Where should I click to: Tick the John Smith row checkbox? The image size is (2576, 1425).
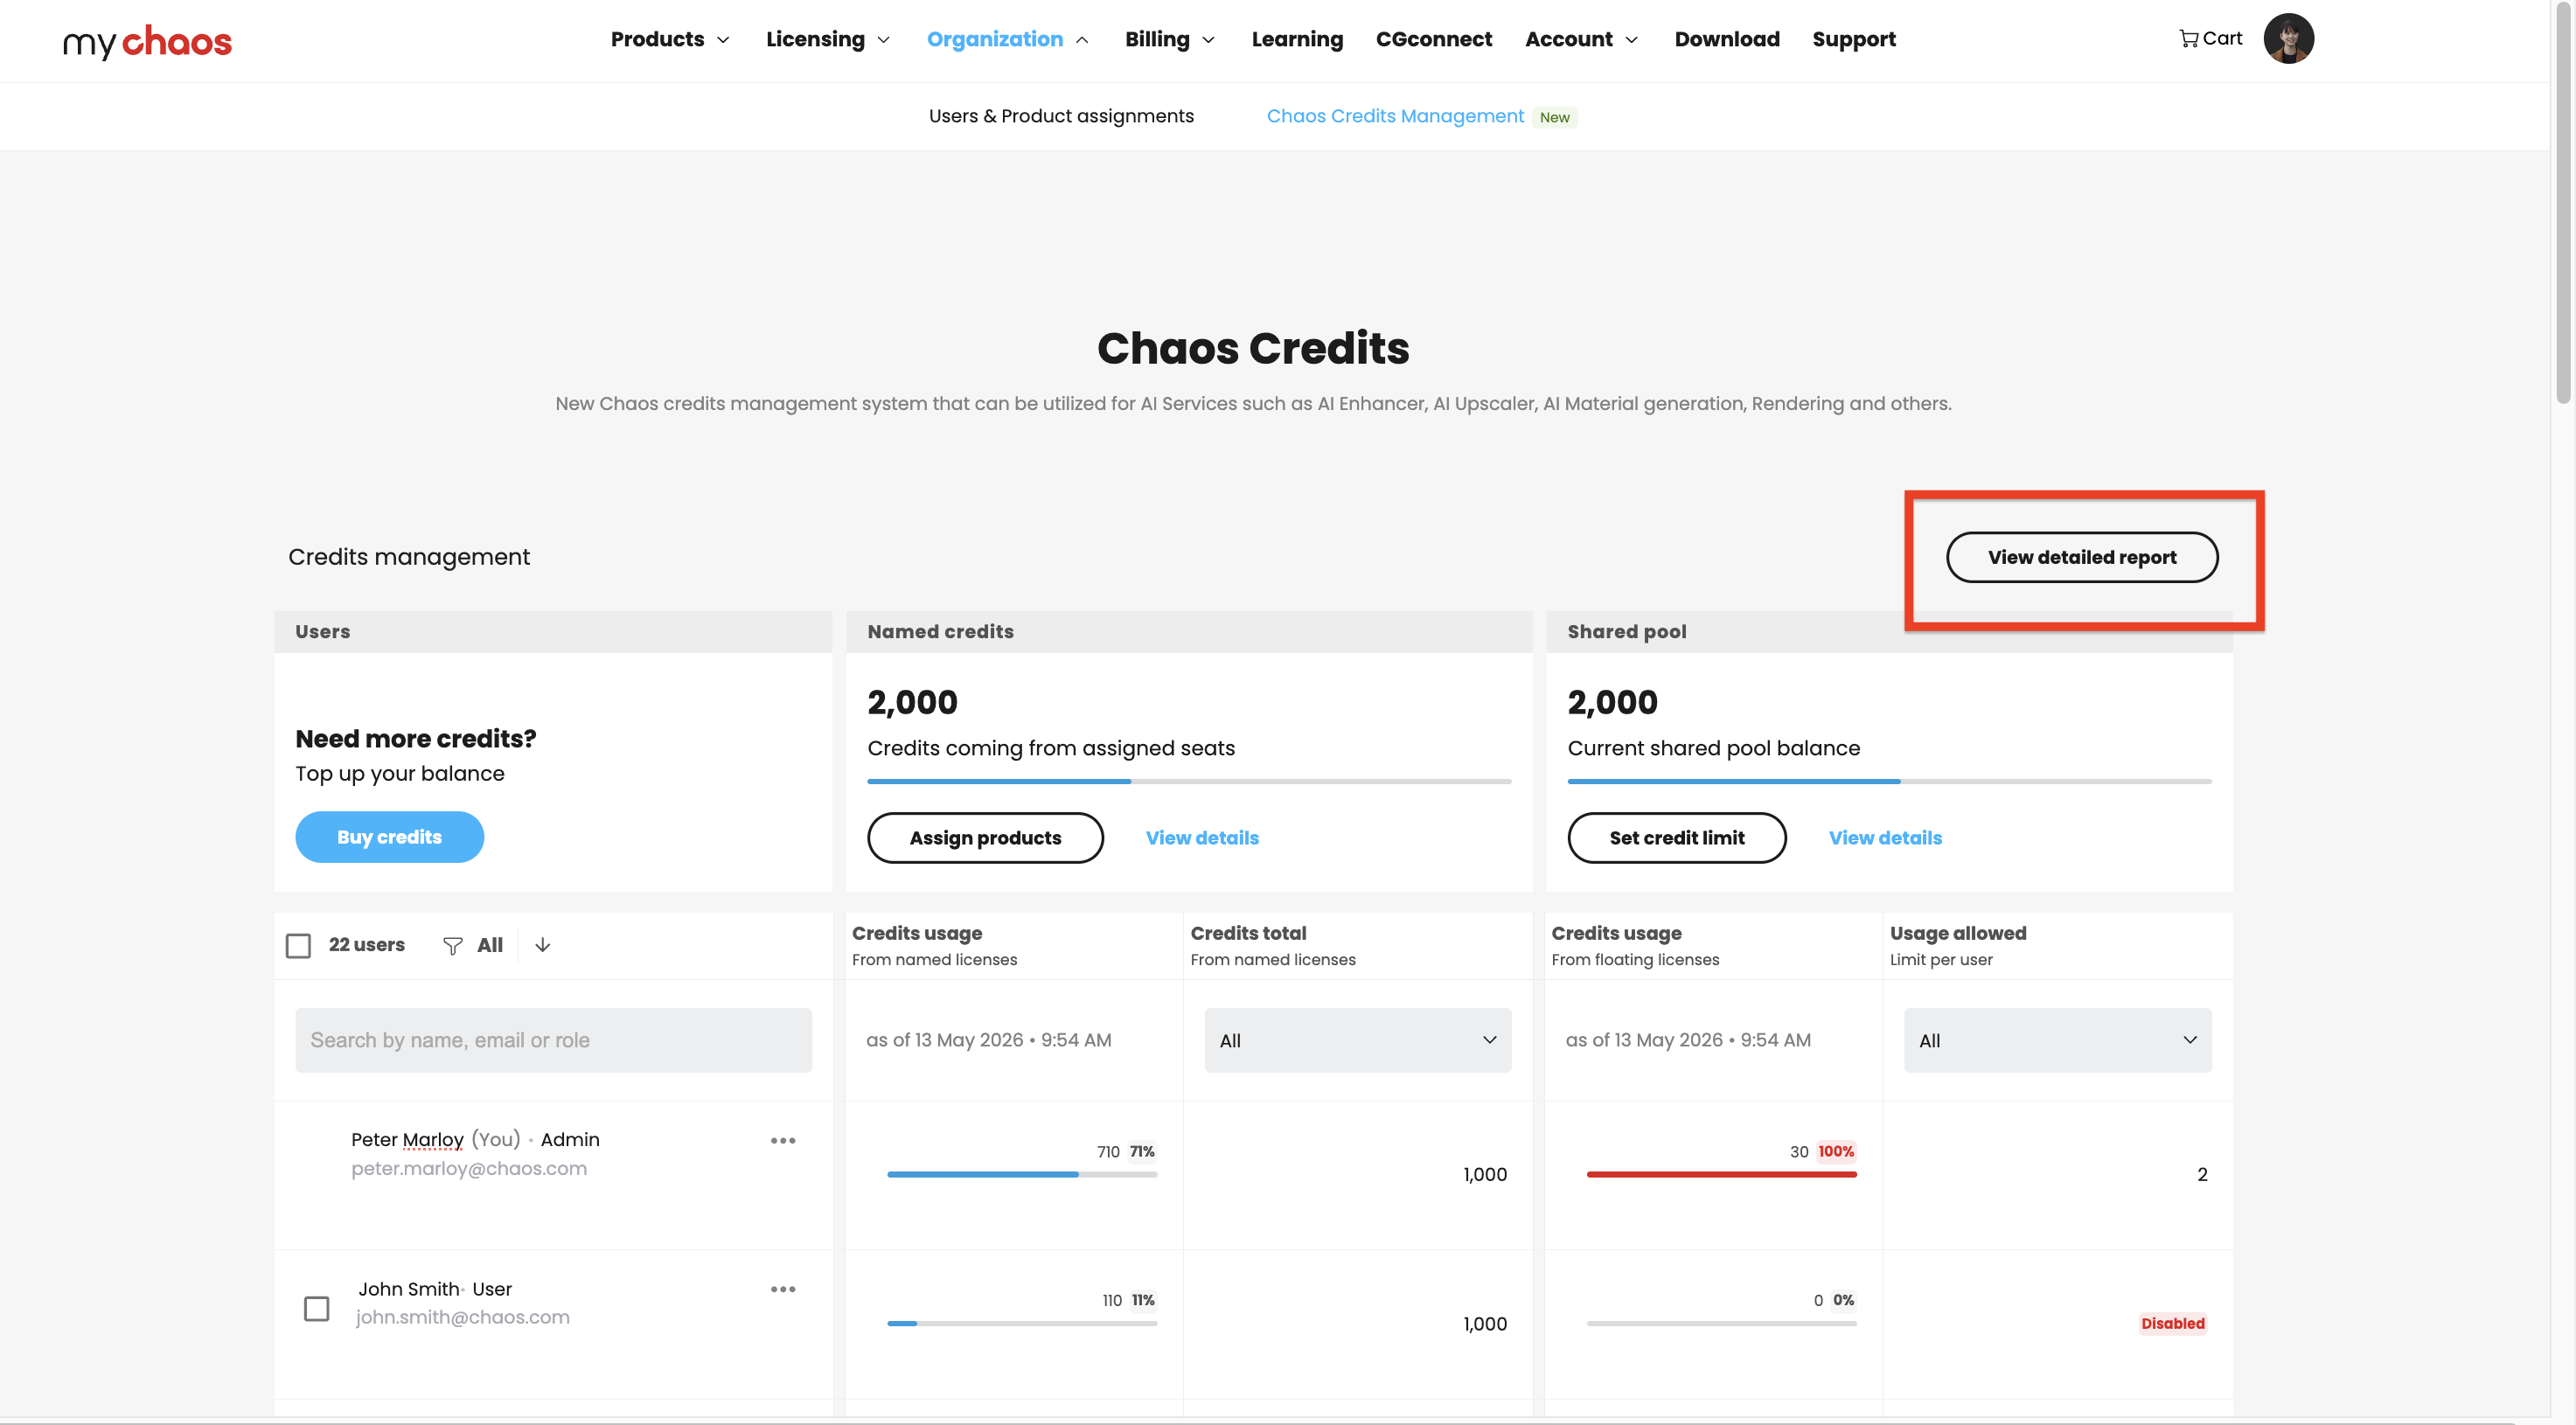click(x=316, y=1308)
